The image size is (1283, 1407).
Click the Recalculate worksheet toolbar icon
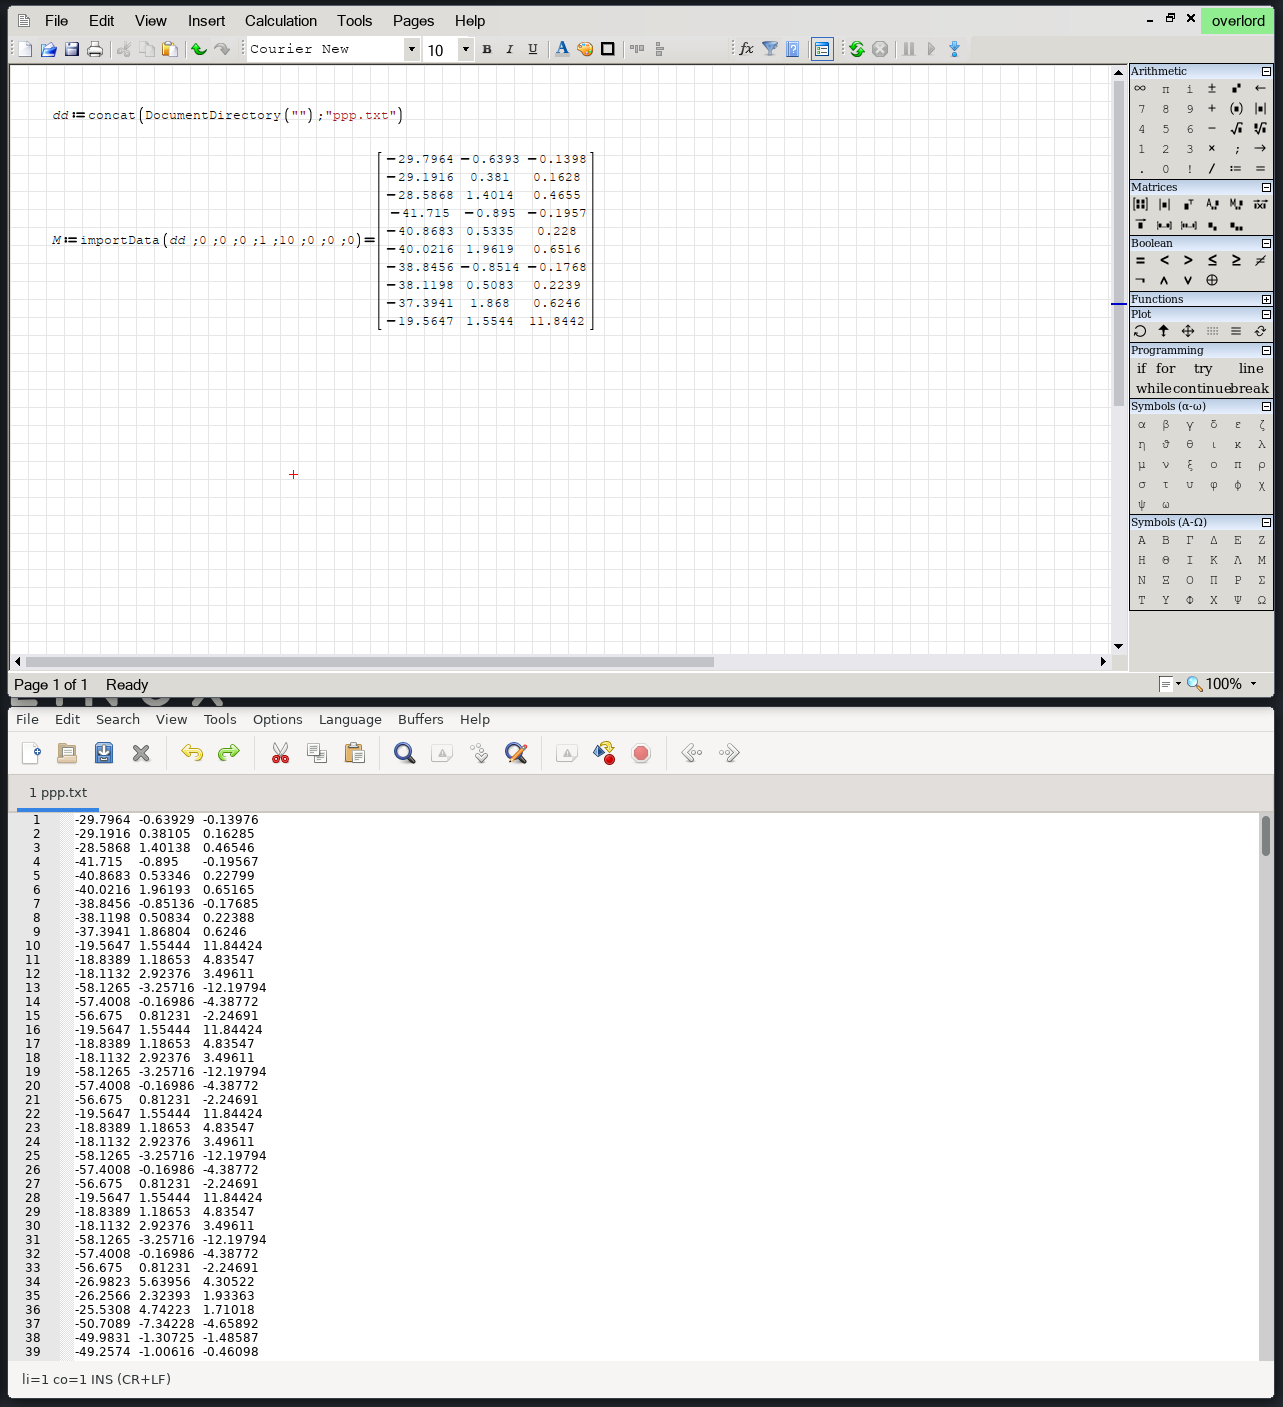pyautogui.click(x=857, y=49)
